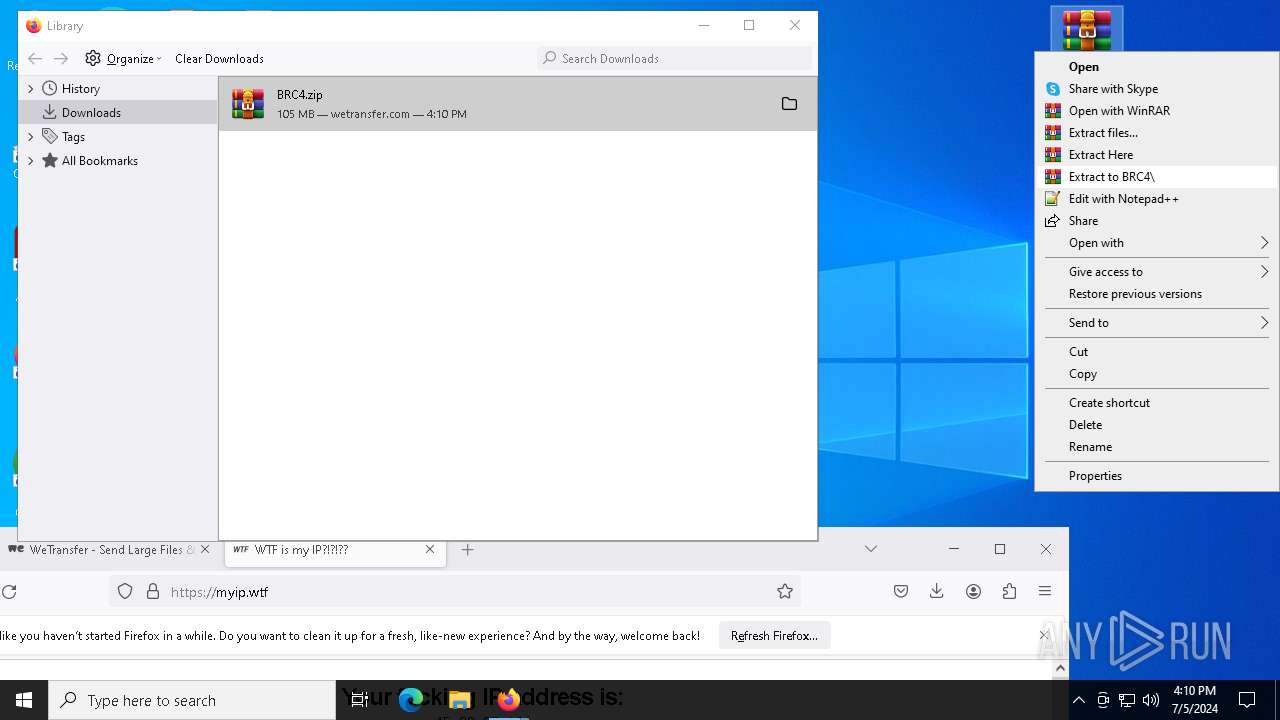Go back in Library window

pyautogui.click(x=35, y=58)
